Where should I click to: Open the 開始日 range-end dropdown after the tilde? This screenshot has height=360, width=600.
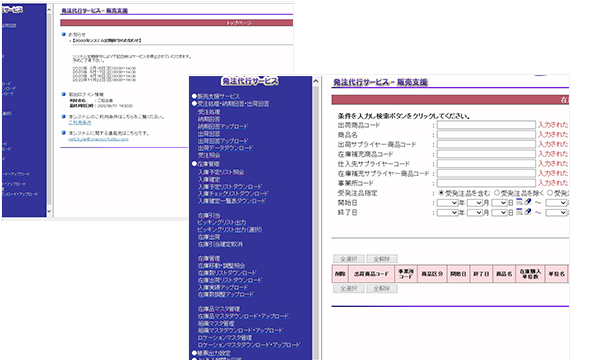coord(556,203)
